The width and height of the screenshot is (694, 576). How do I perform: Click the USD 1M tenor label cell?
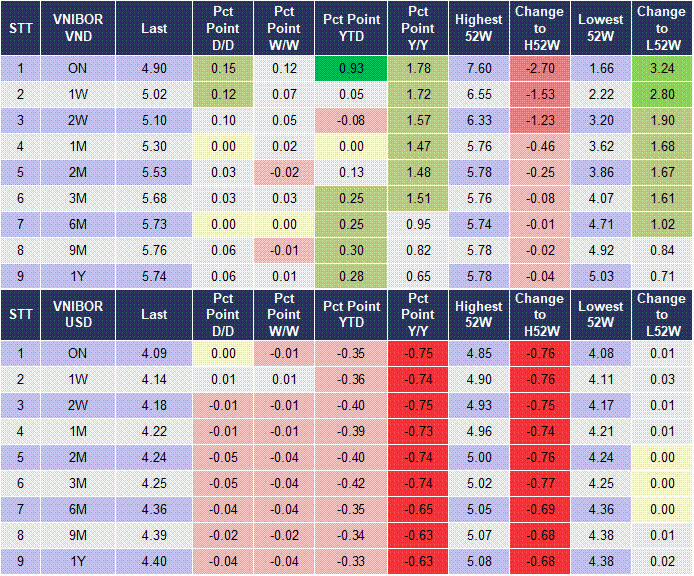pos(77,431)
